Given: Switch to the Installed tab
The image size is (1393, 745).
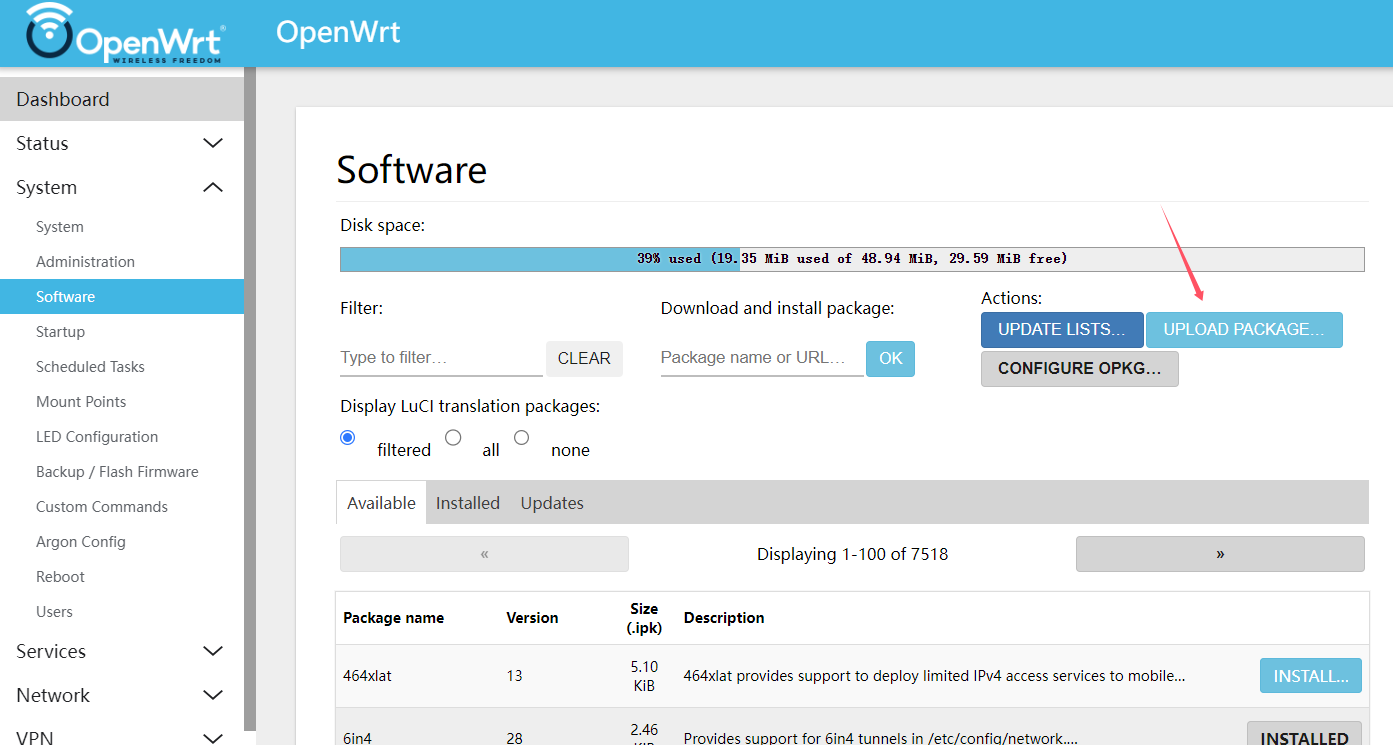Looking at the screenshot, I should pyautogui.click(x=468, y=503).
